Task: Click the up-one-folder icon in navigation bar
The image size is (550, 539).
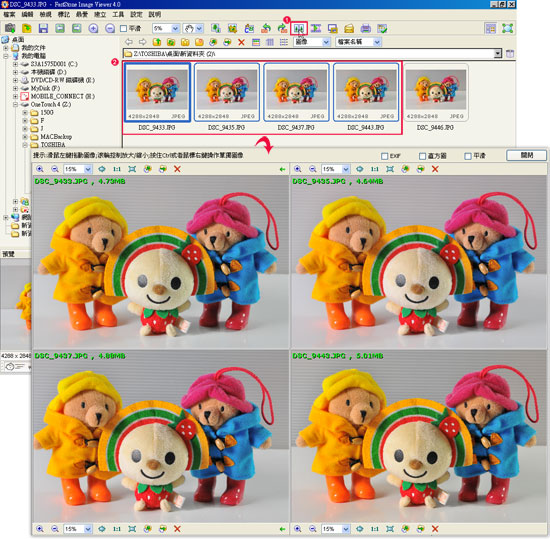Action: [x=157, y=42]
